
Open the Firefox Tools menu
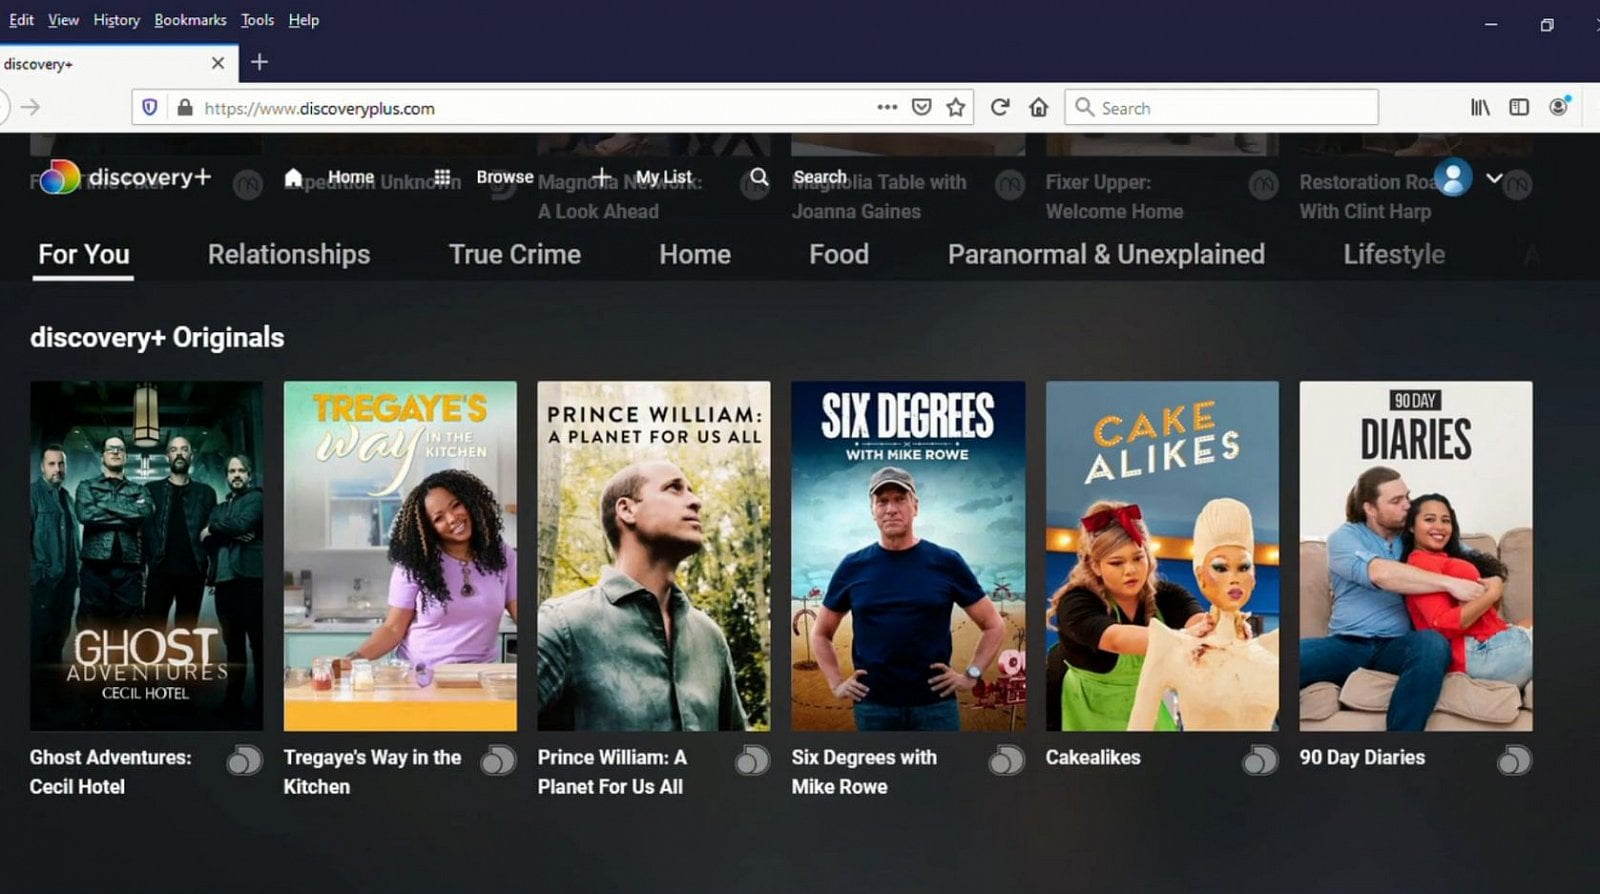point(257,20)
